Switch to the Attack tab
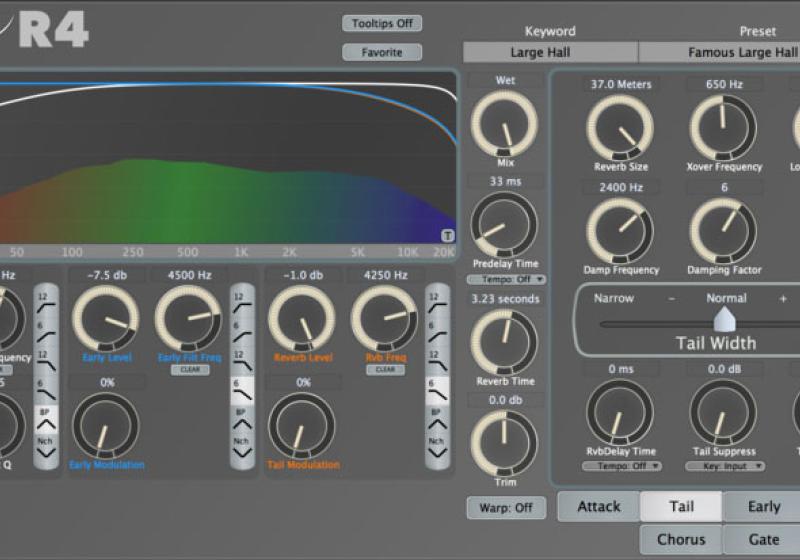The width and height of the screenshot is (800, 560). [598, 506]
